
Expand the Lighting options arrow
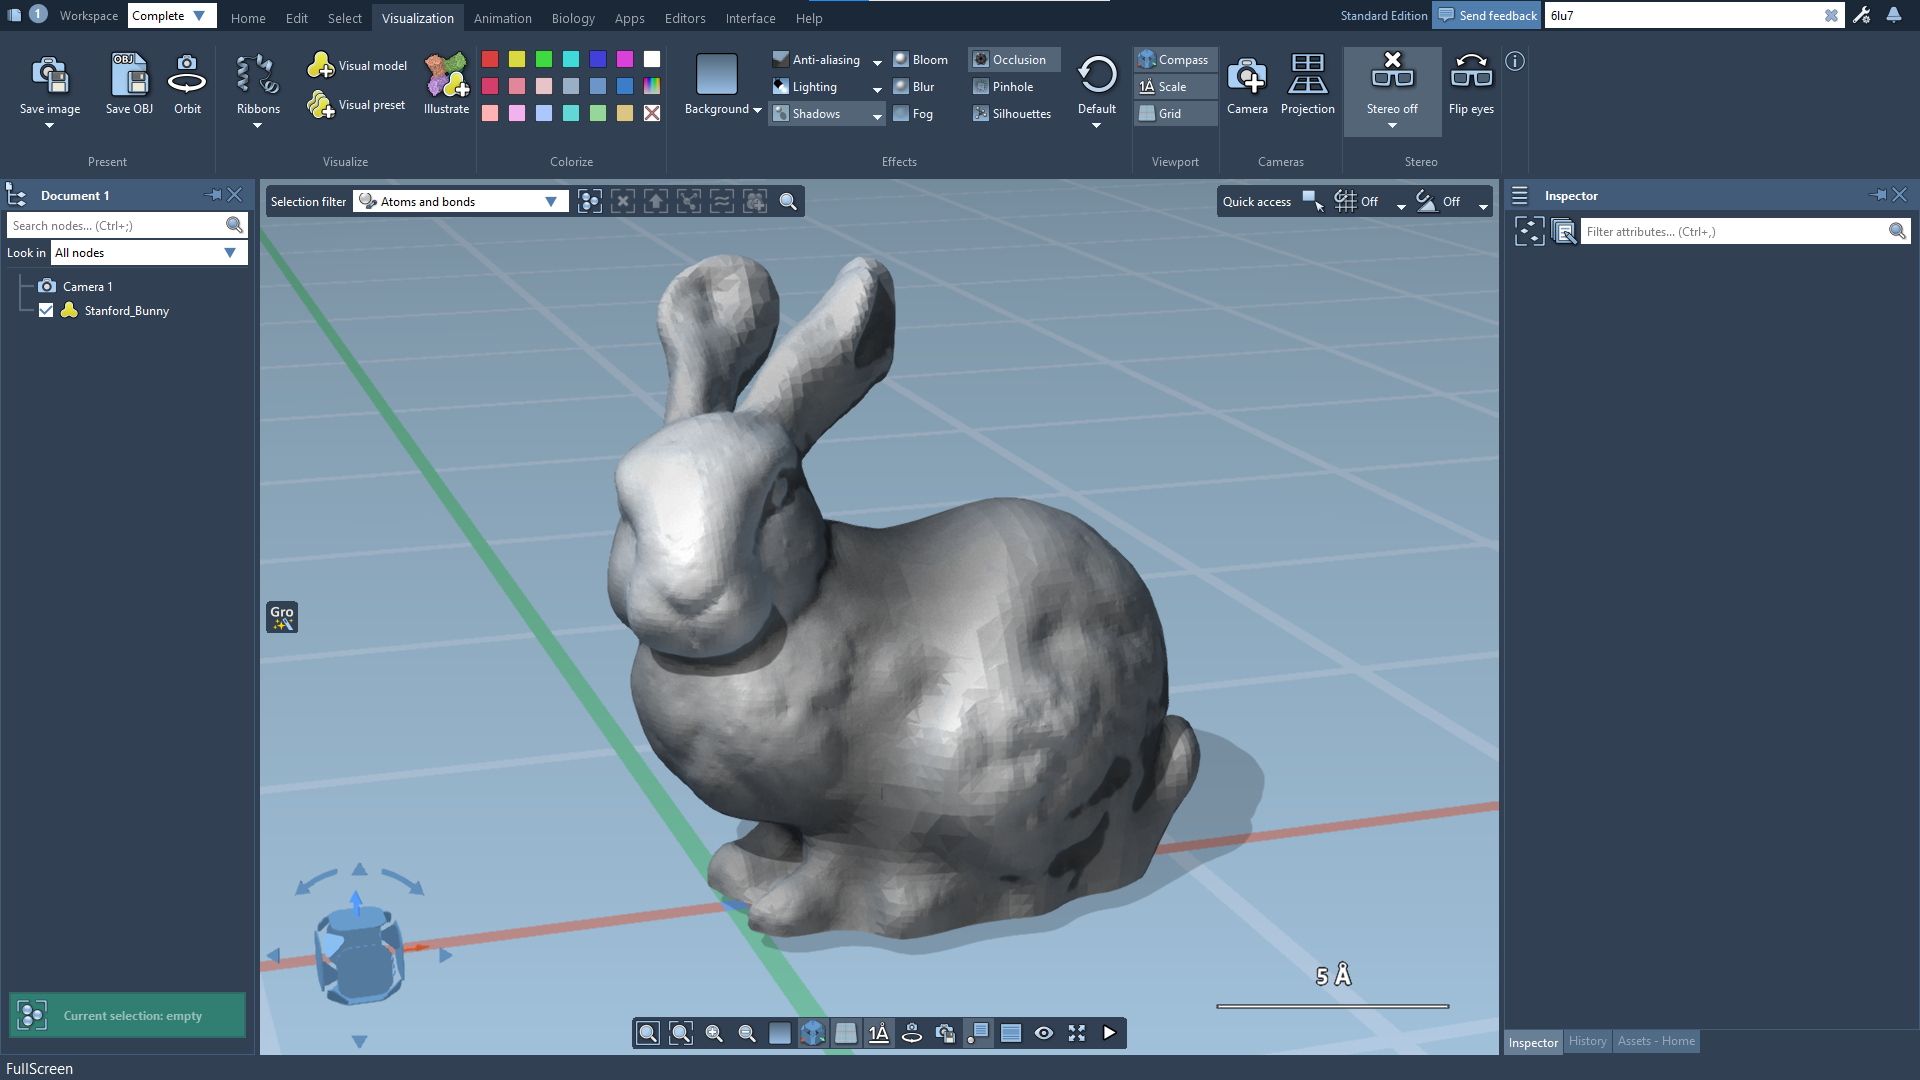point(877,89)
